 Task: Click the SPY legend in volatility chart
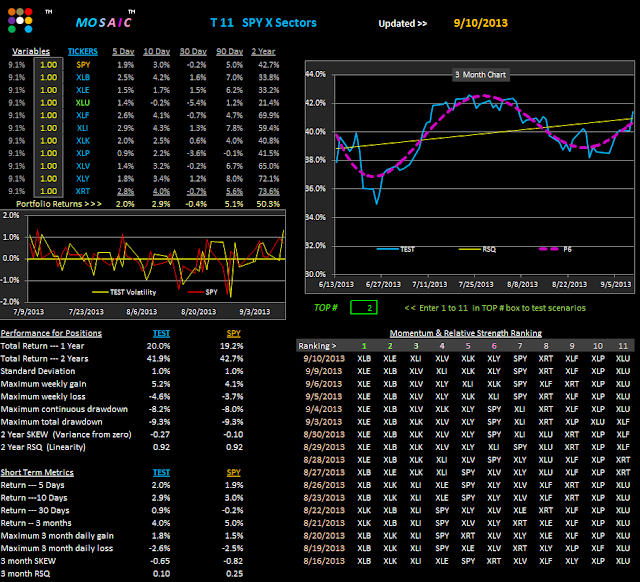click(x=205, y=292)
